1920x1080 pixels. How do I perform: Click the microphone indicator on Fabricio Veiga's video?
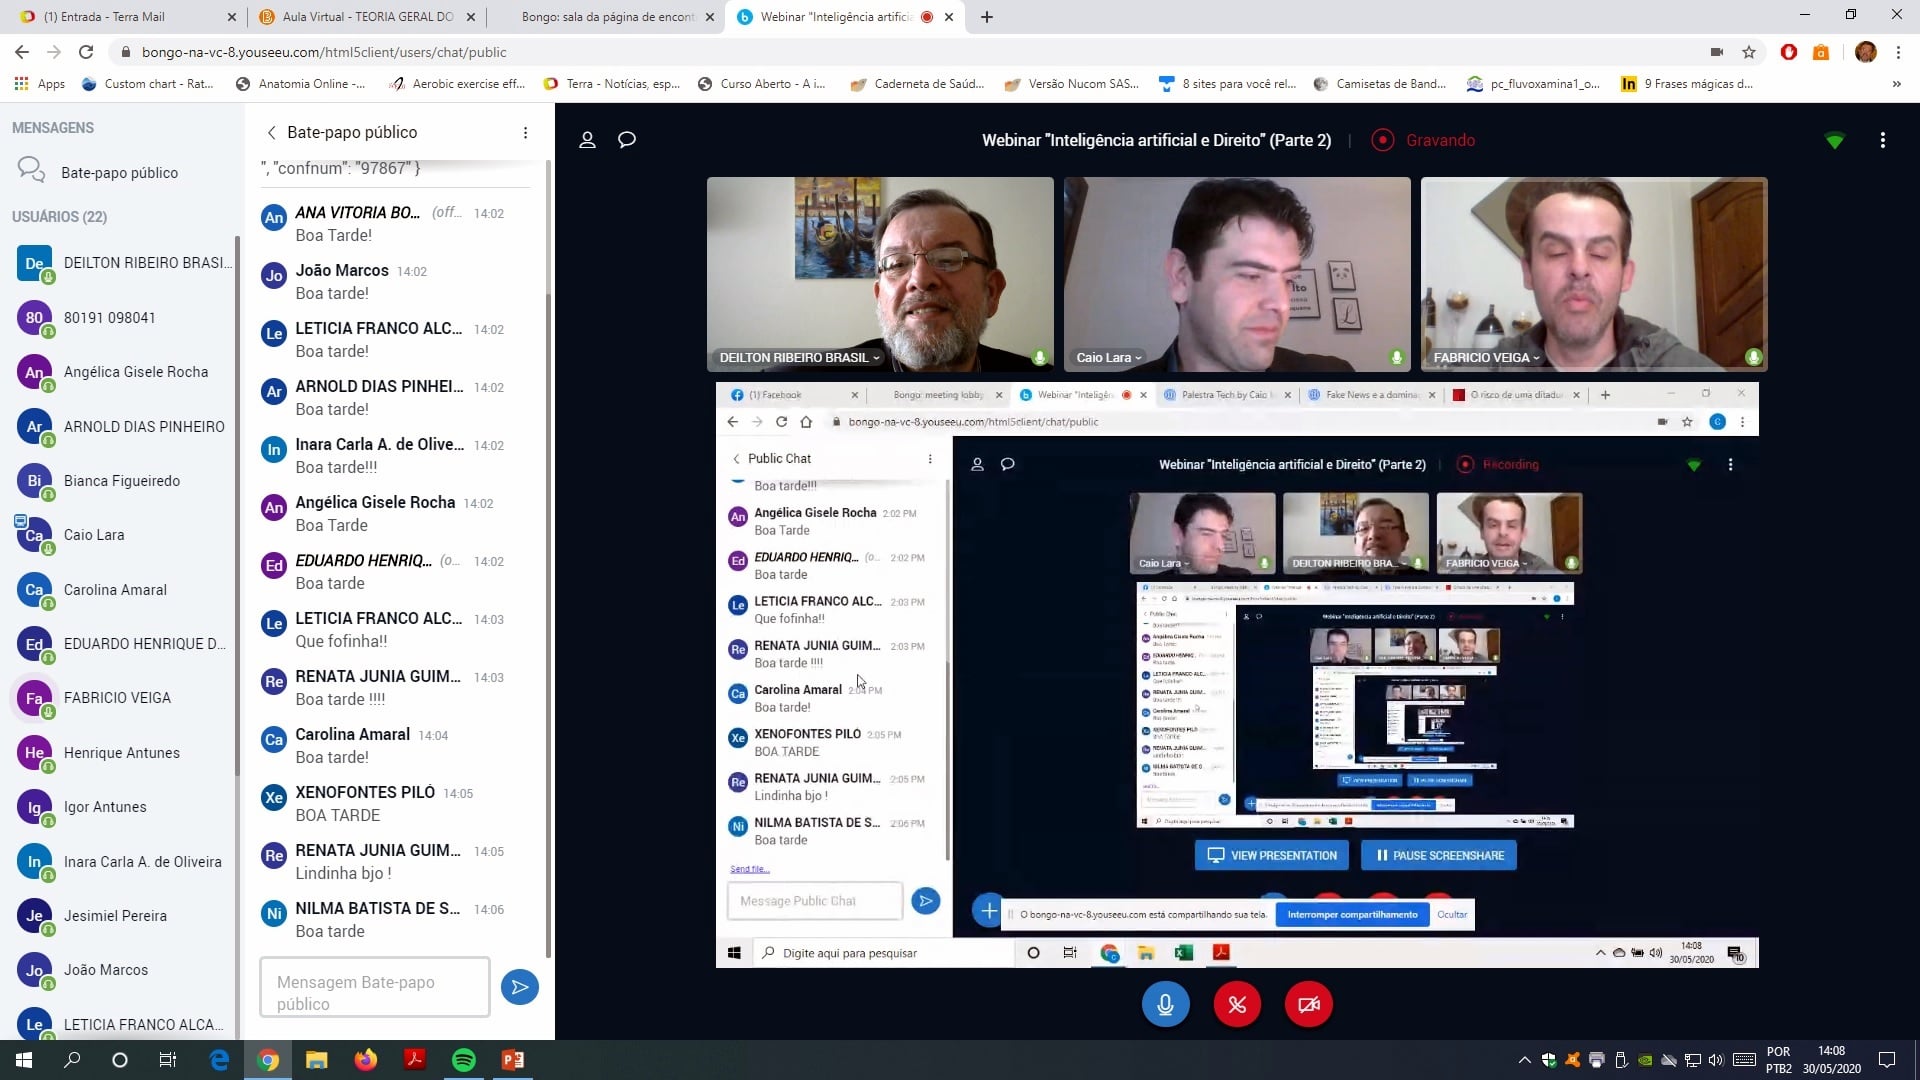click(1752, 356)
